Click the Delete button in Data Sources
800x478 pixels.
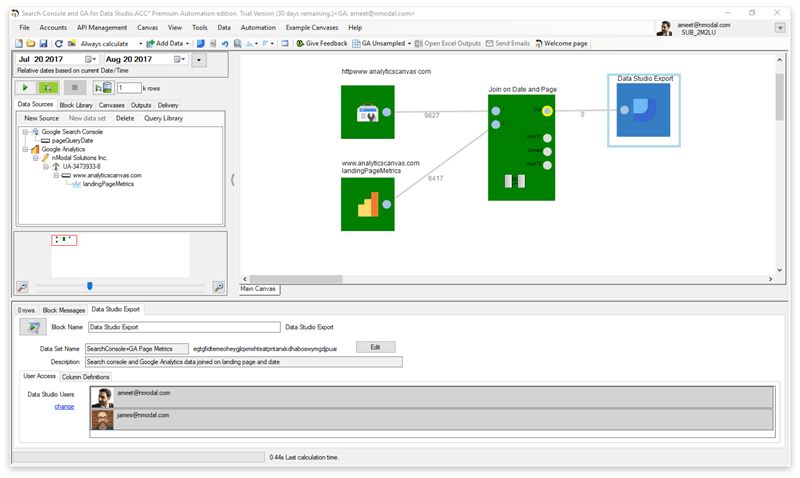[125, 118]
